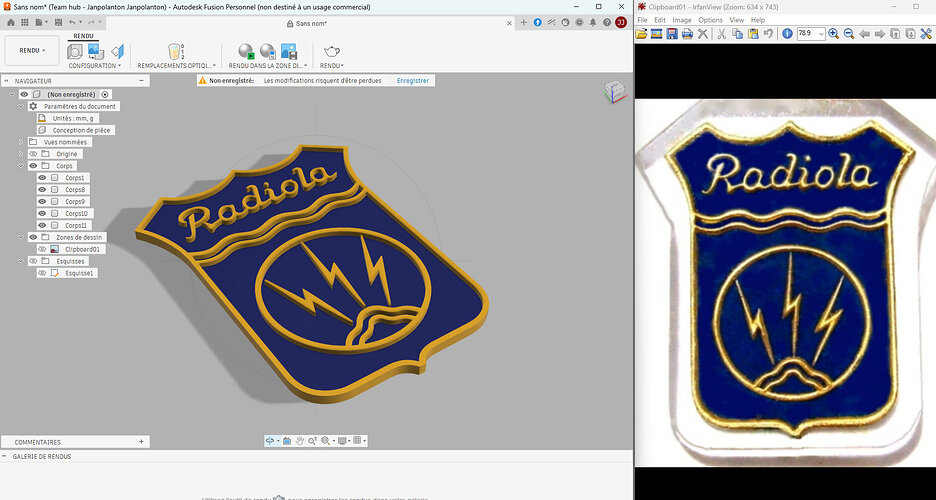This screenshot has height=500, width=936.
Task: Open the JJ user account avatar
Action: [x=621, y=22]
